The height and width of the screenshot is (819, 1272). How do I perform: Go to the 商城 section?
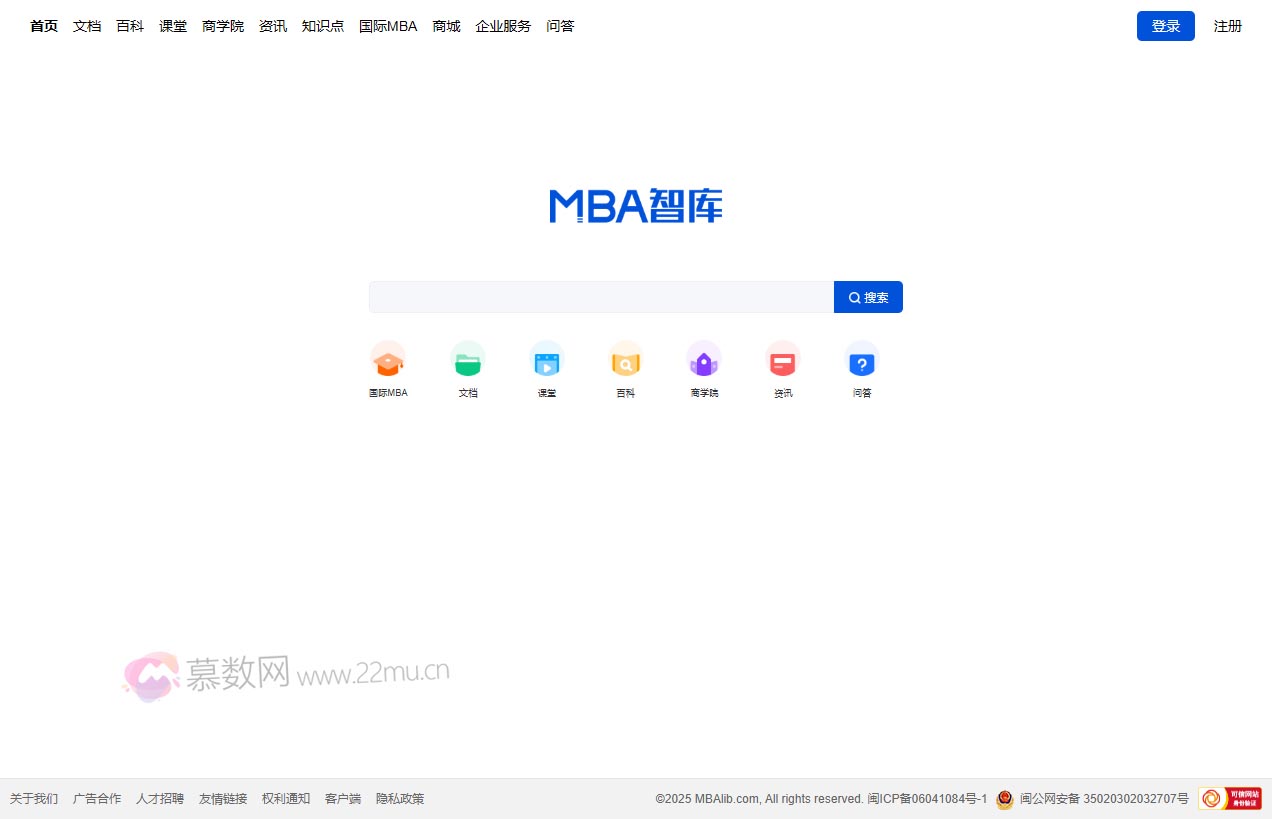click(x=446, y=26)
